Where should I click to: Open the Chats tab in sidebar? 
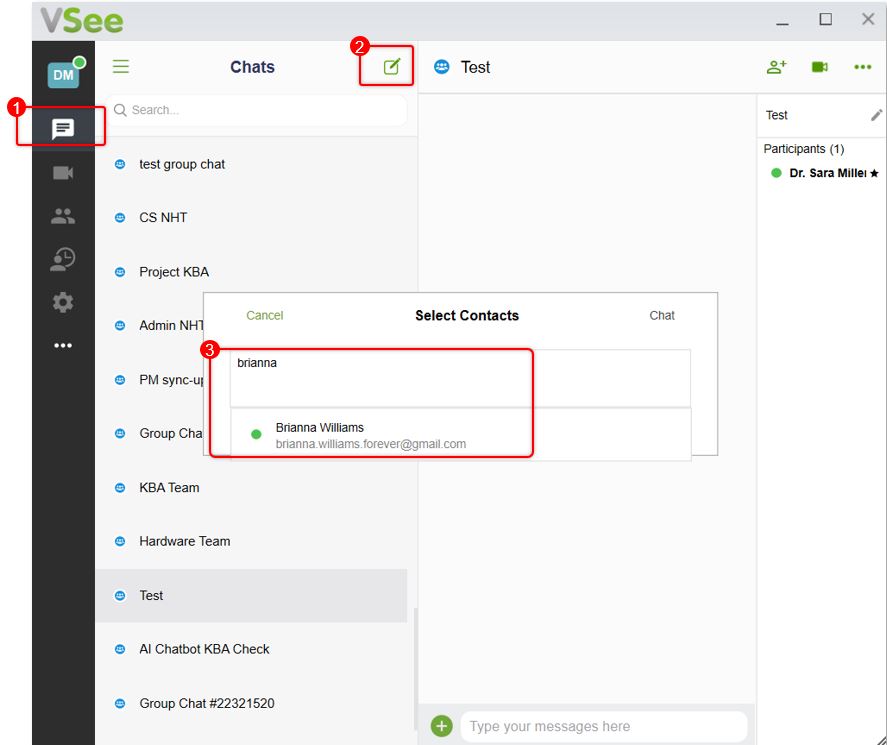pyautogui.click(x=63, y=129)
